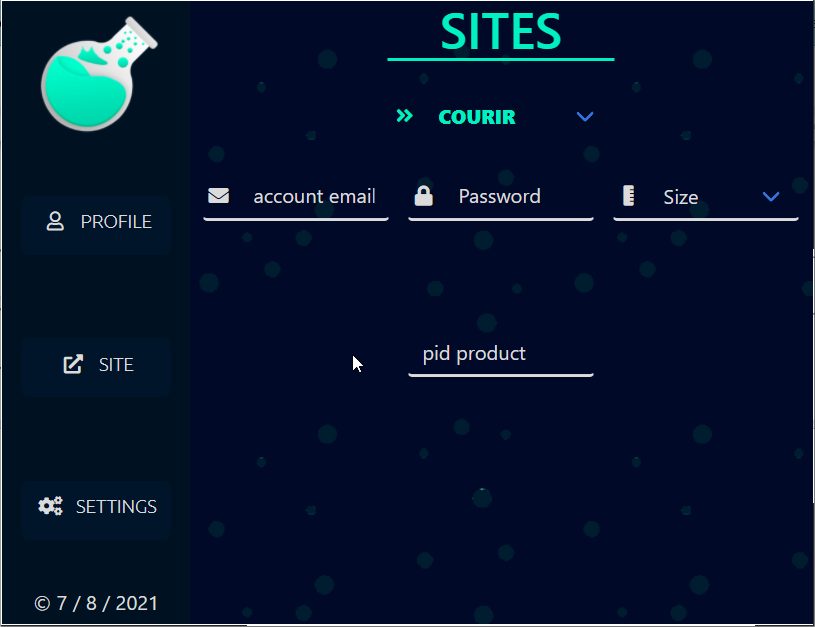The width and height of the screenshot is (815, 627).
Task: Click the envelope icon by account email
Action: [218, 196]
